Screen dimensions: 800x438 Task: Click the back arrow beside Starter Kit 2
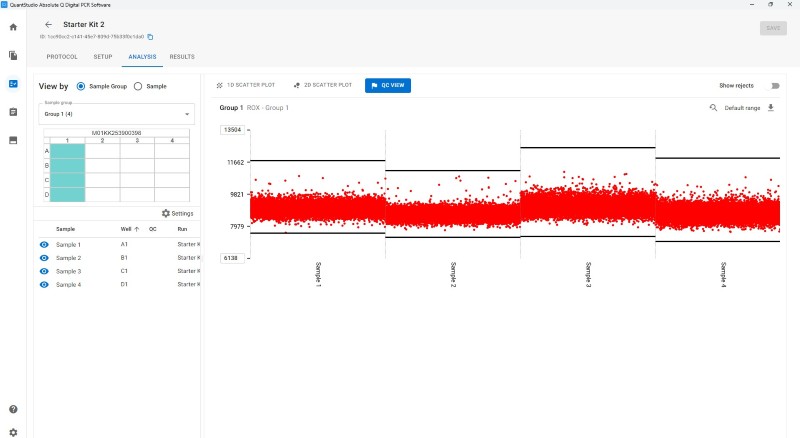pyautogui.click(x=48, y=25)
